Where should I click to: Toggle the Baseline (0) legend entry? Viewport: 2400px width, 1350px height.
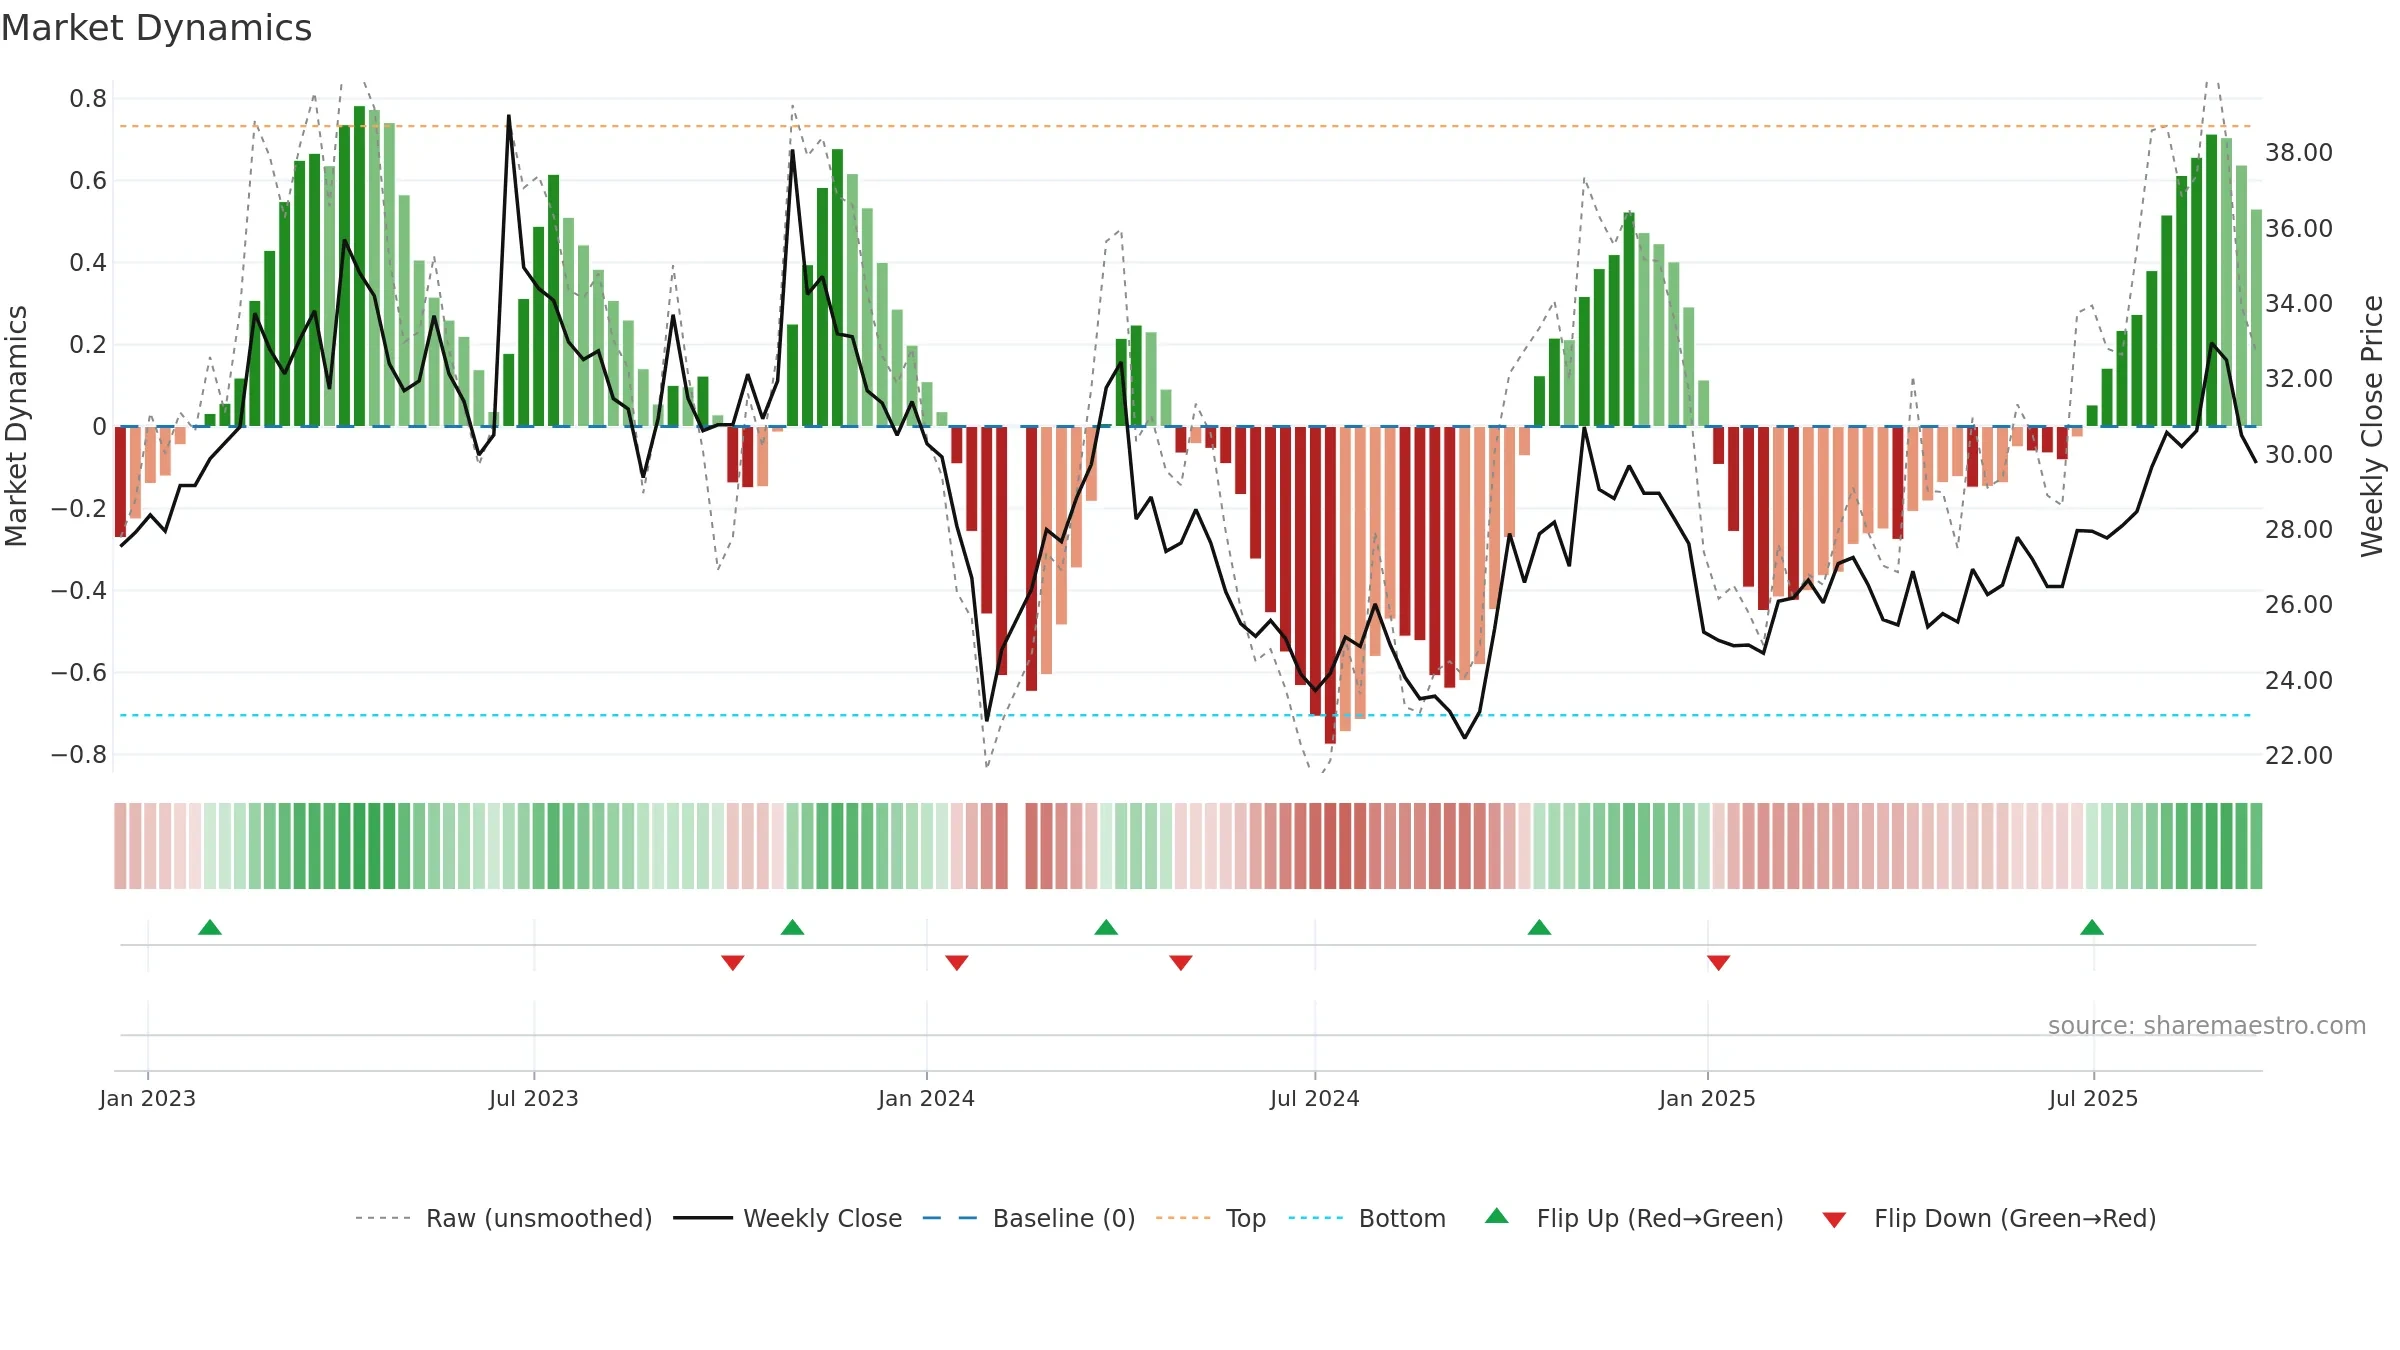[1028, 1218]
